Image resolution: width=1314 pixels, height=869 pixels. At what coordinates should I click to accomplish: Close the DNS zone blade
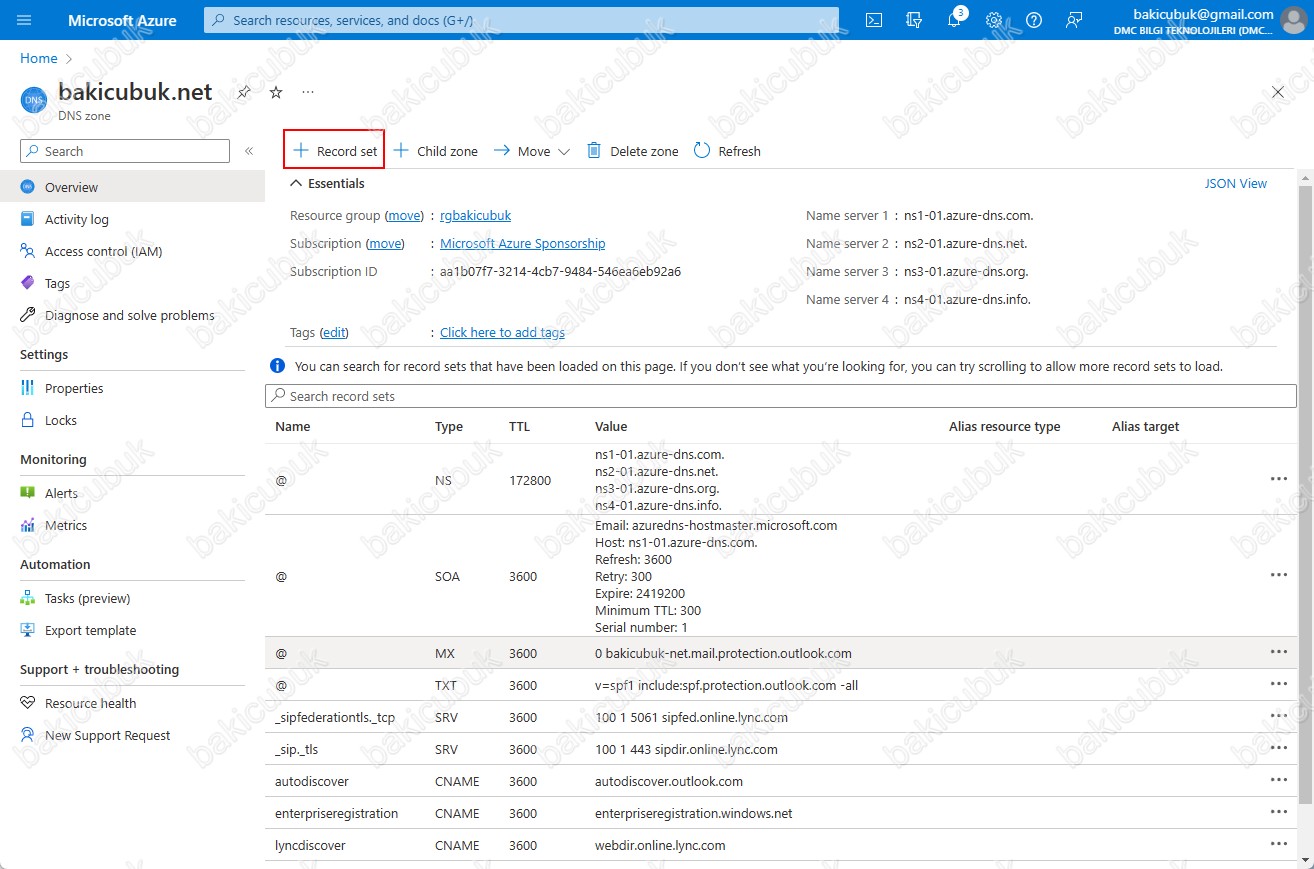coord(1278,92)
